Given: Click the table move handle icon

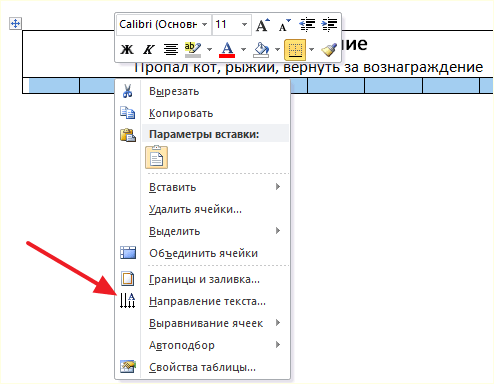Looking at the screenshot, I should (15, 24).
